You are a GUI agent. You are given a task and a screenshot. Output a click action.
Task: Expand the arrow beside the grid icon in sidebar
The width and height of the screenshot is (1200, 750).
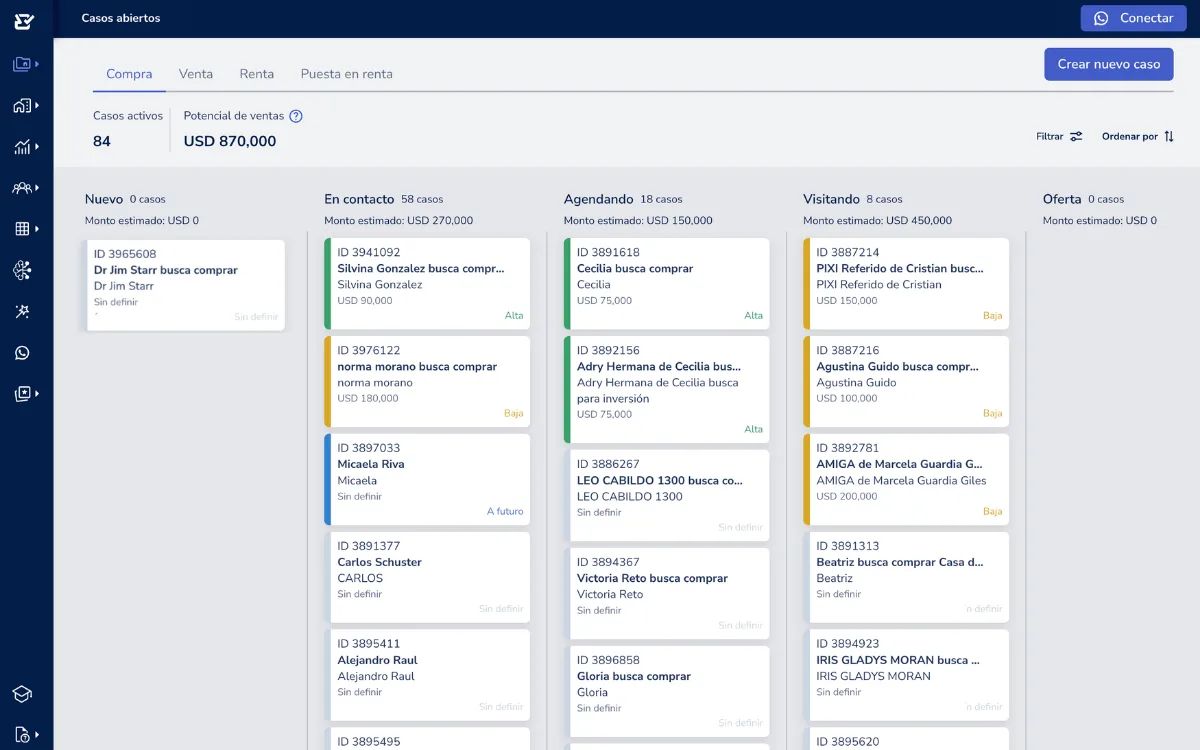tap(37, 229)
